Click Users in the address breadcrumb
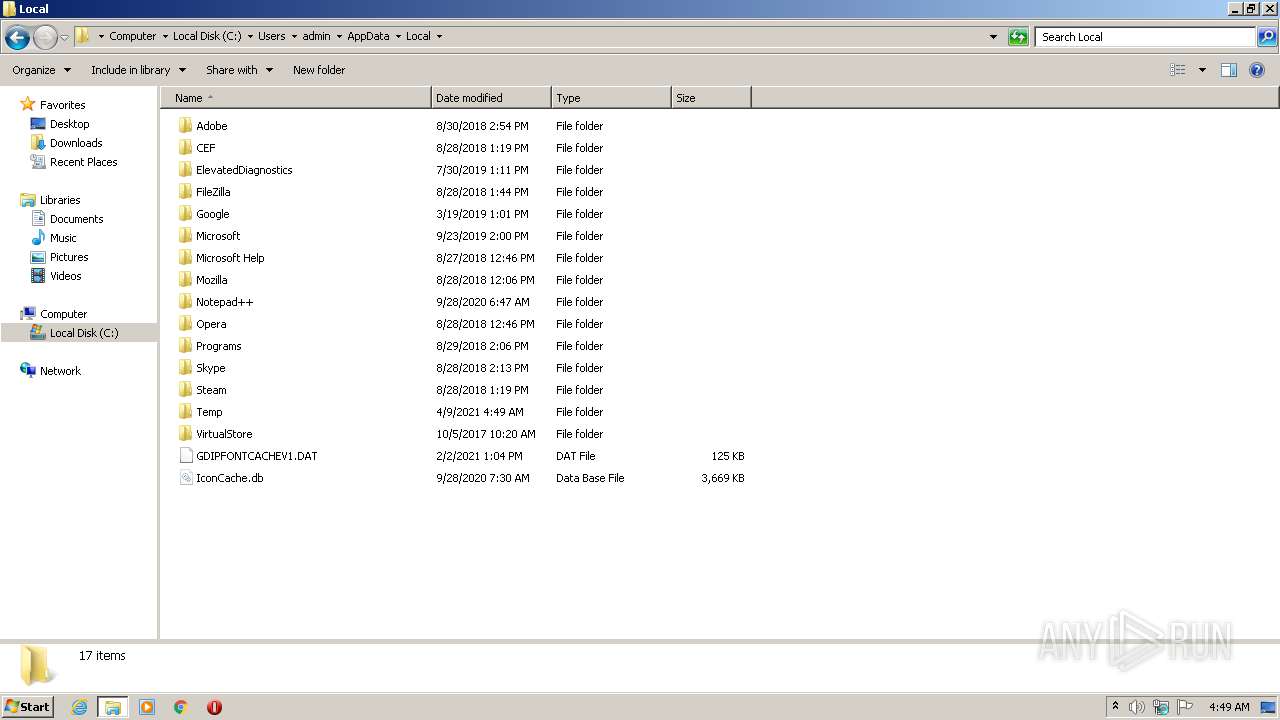Screen dimensions: 1280x720 tap(271, 36)
